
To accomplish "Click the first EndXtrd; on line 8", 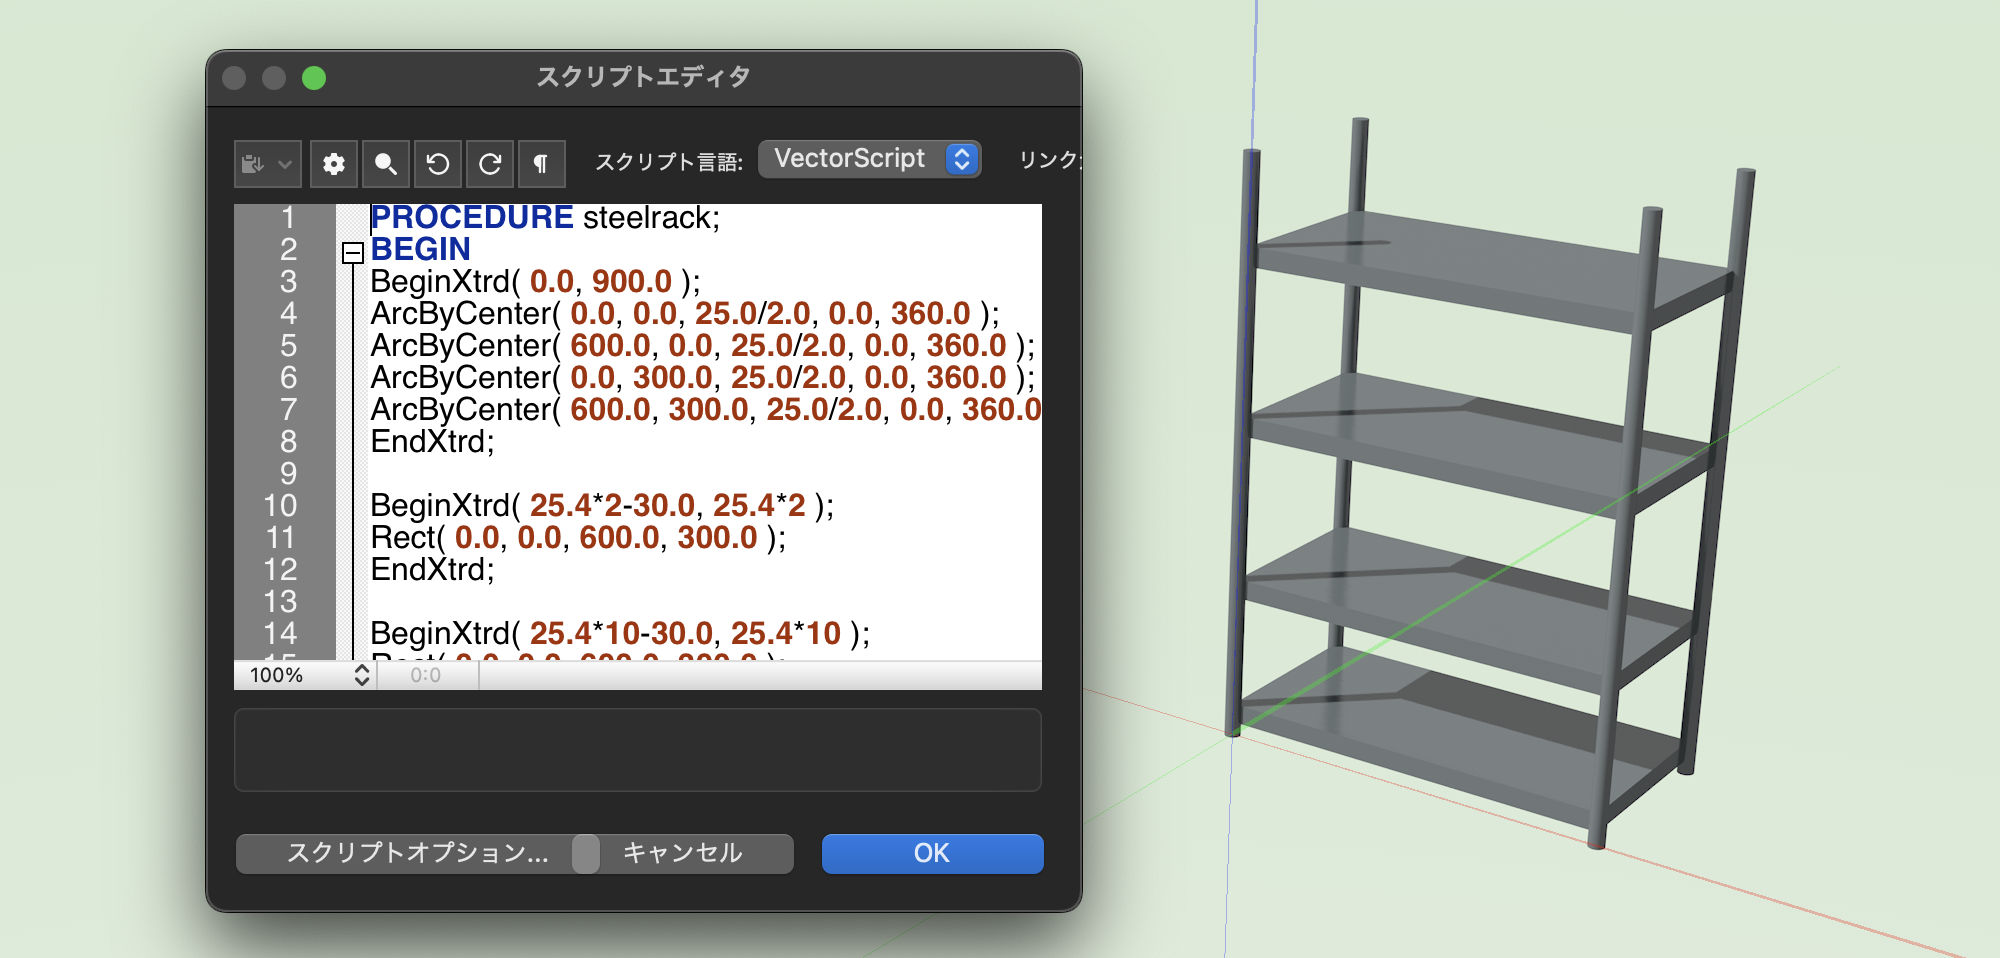I will [433, 441].
